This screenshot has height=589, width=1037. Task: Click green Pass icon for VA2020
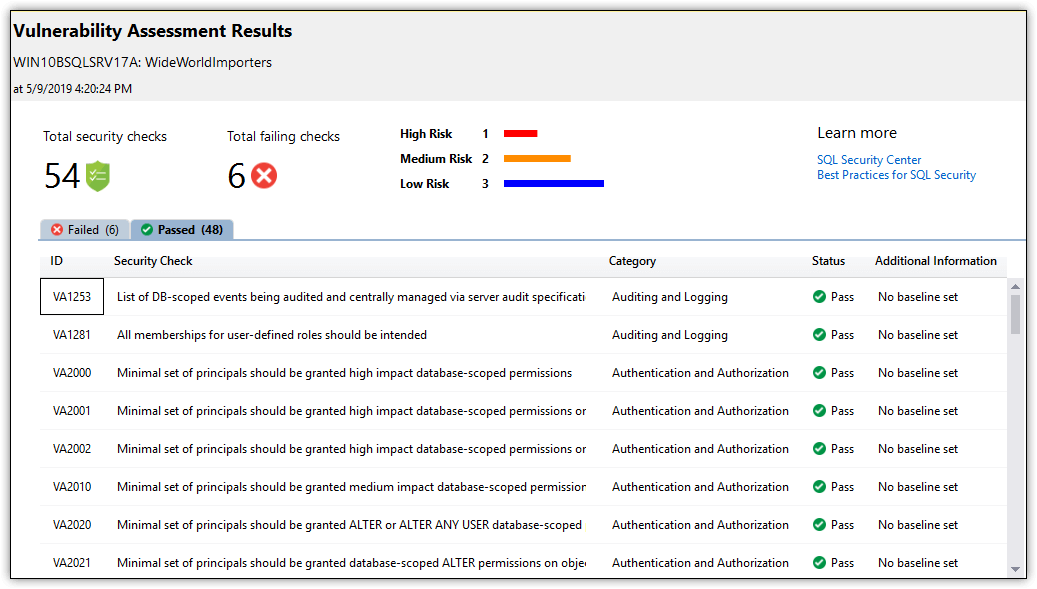click(819, 525)
